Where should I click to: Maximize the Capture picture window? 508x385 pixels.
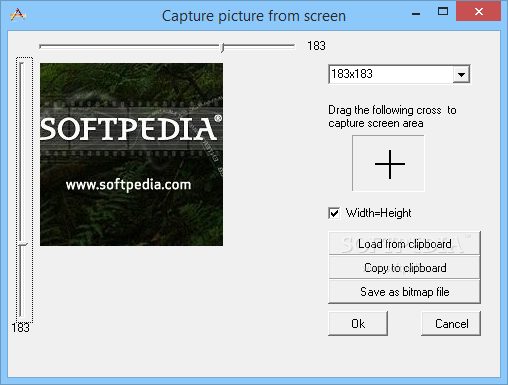(443, 12)
